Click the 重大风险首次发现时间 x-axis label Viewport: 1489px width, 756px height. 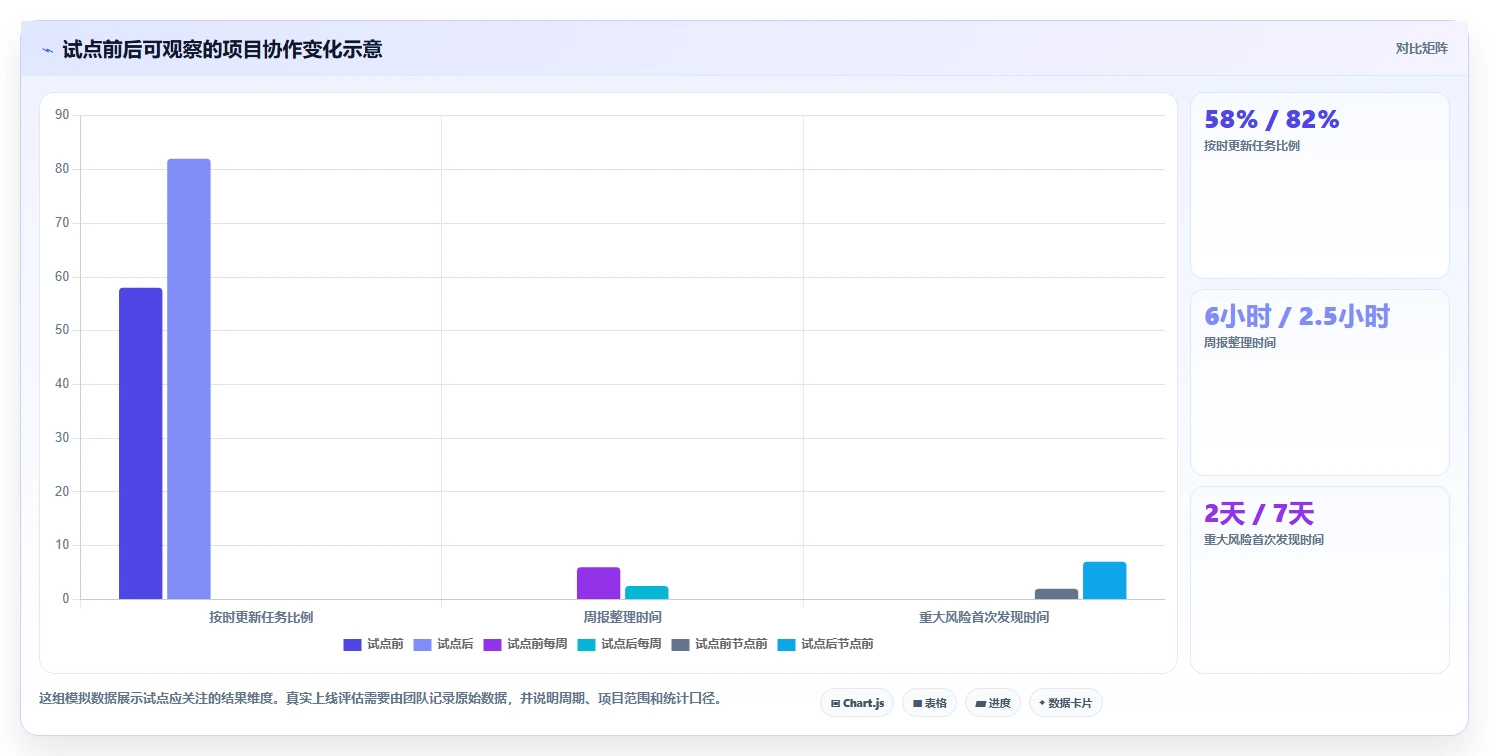[x=984, y=617]
